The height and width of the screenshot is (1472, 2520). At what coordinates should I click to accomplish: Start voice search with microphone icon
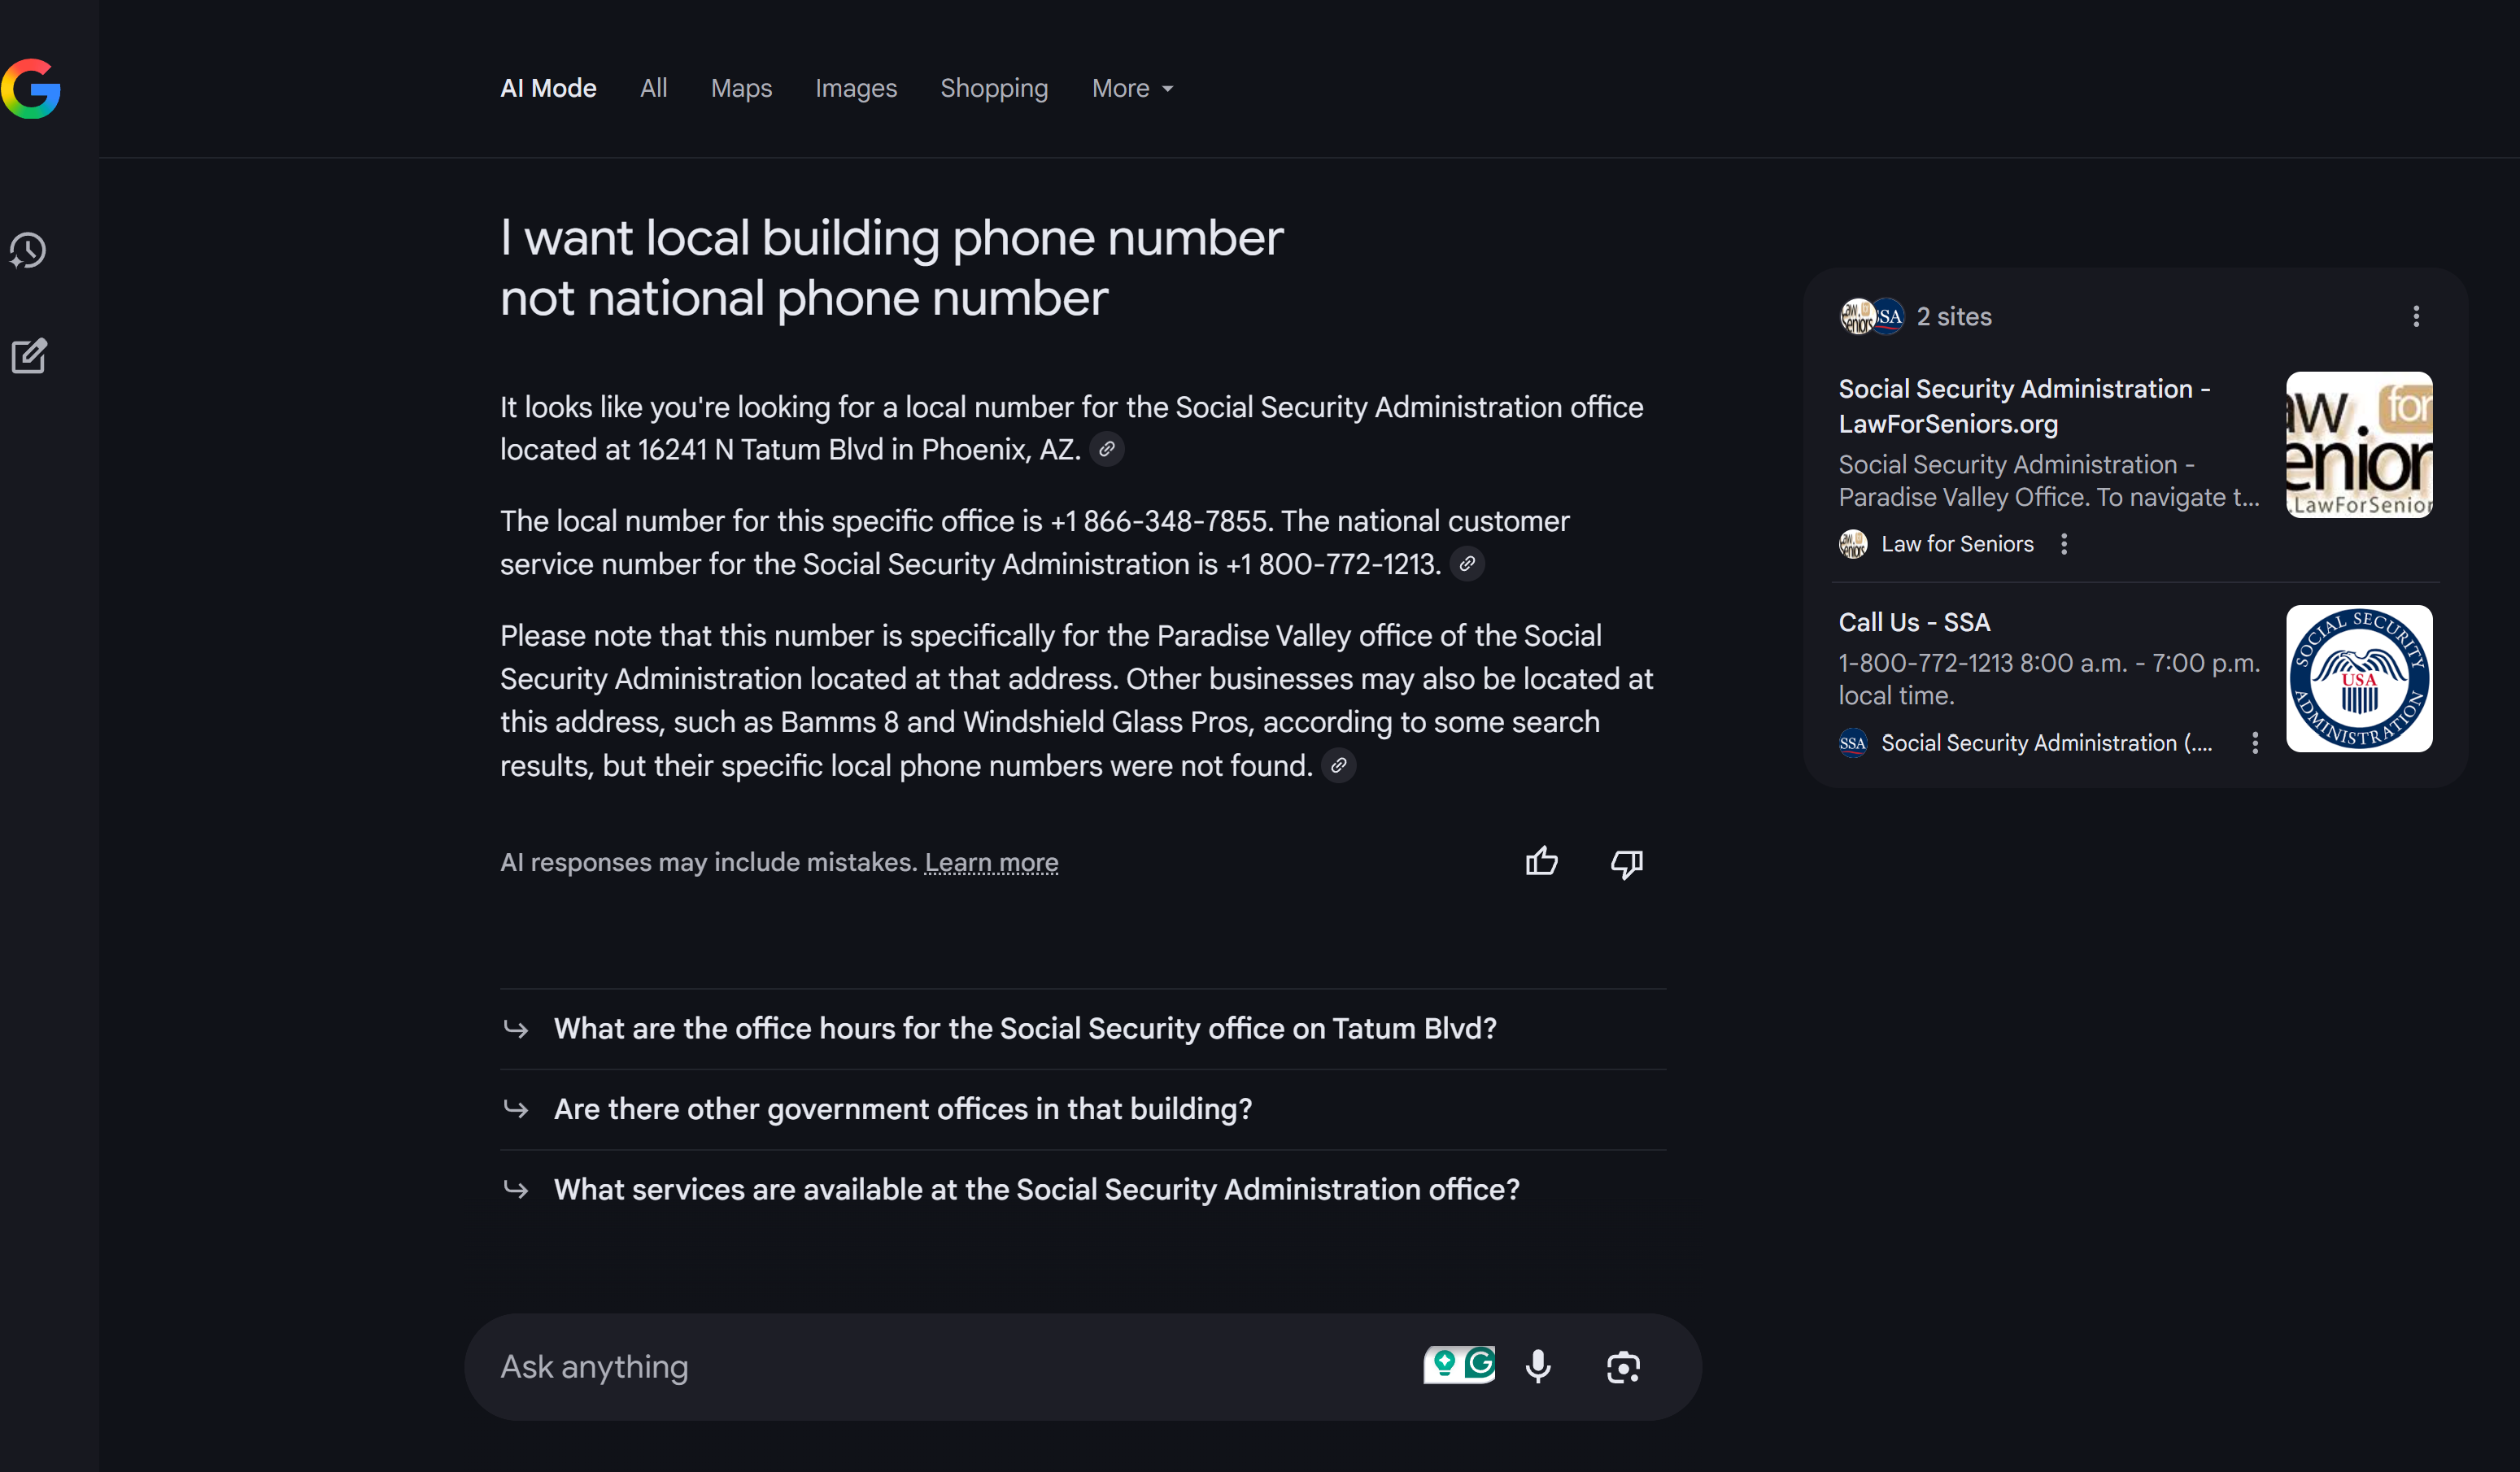(x=1539, y=1367)
